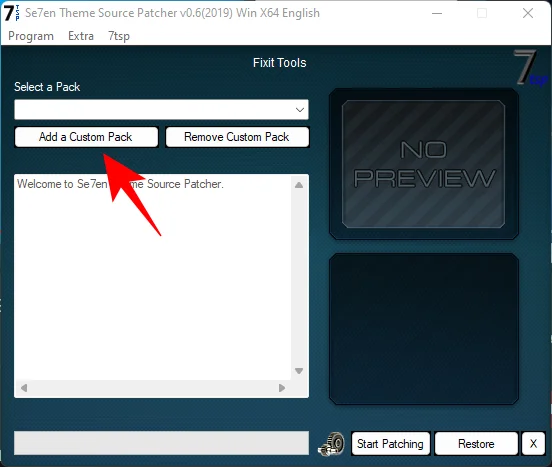Click the log horizontal scroll left arrow
552x467 pixels.
pyautogui.click(x=24, y=388)
